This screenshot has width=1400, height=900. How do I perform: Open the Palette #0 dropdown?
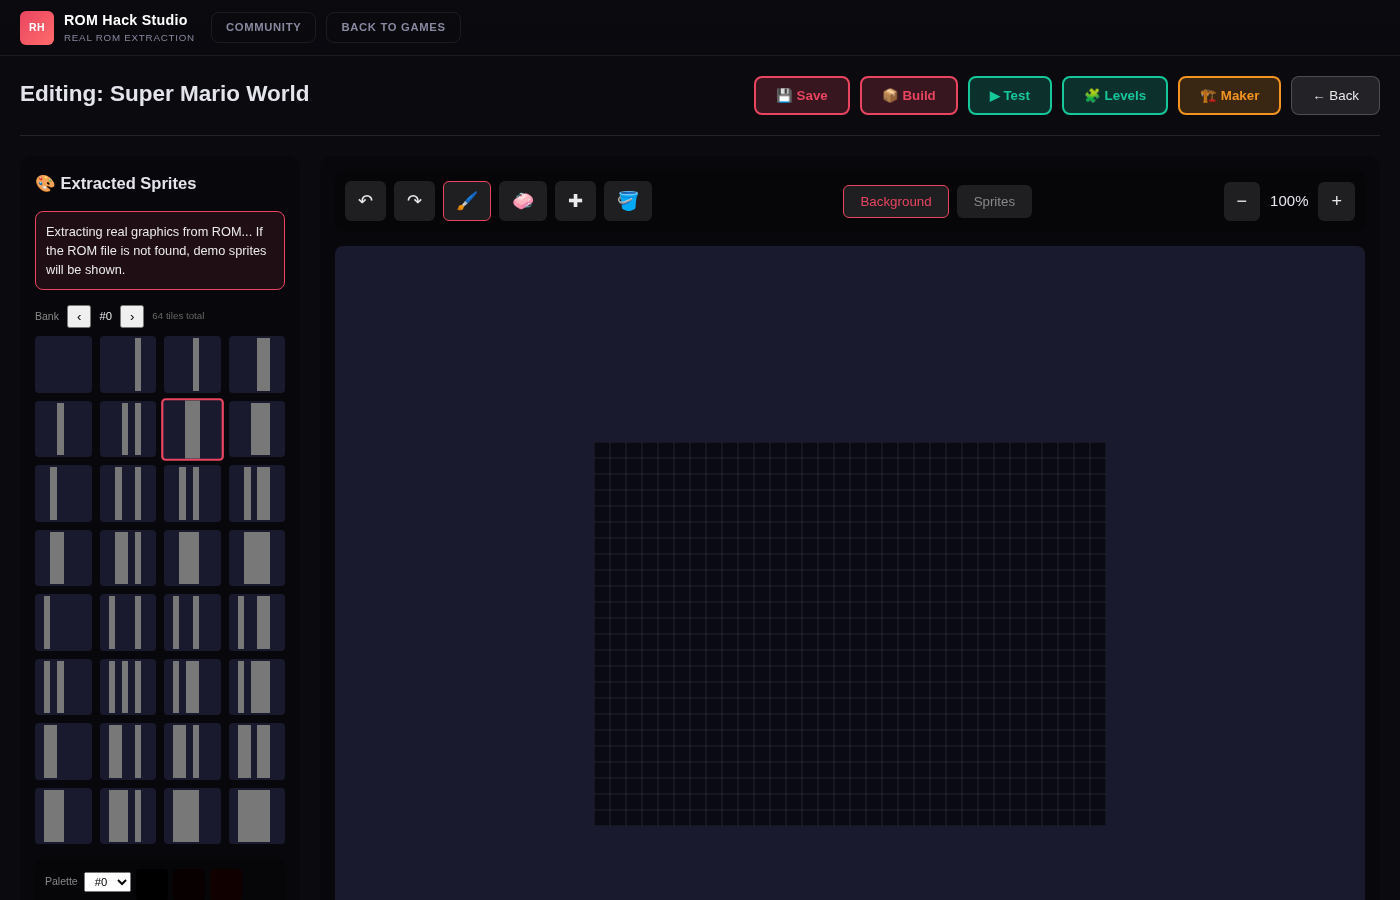pyautogui.click(x=107, y=882)
